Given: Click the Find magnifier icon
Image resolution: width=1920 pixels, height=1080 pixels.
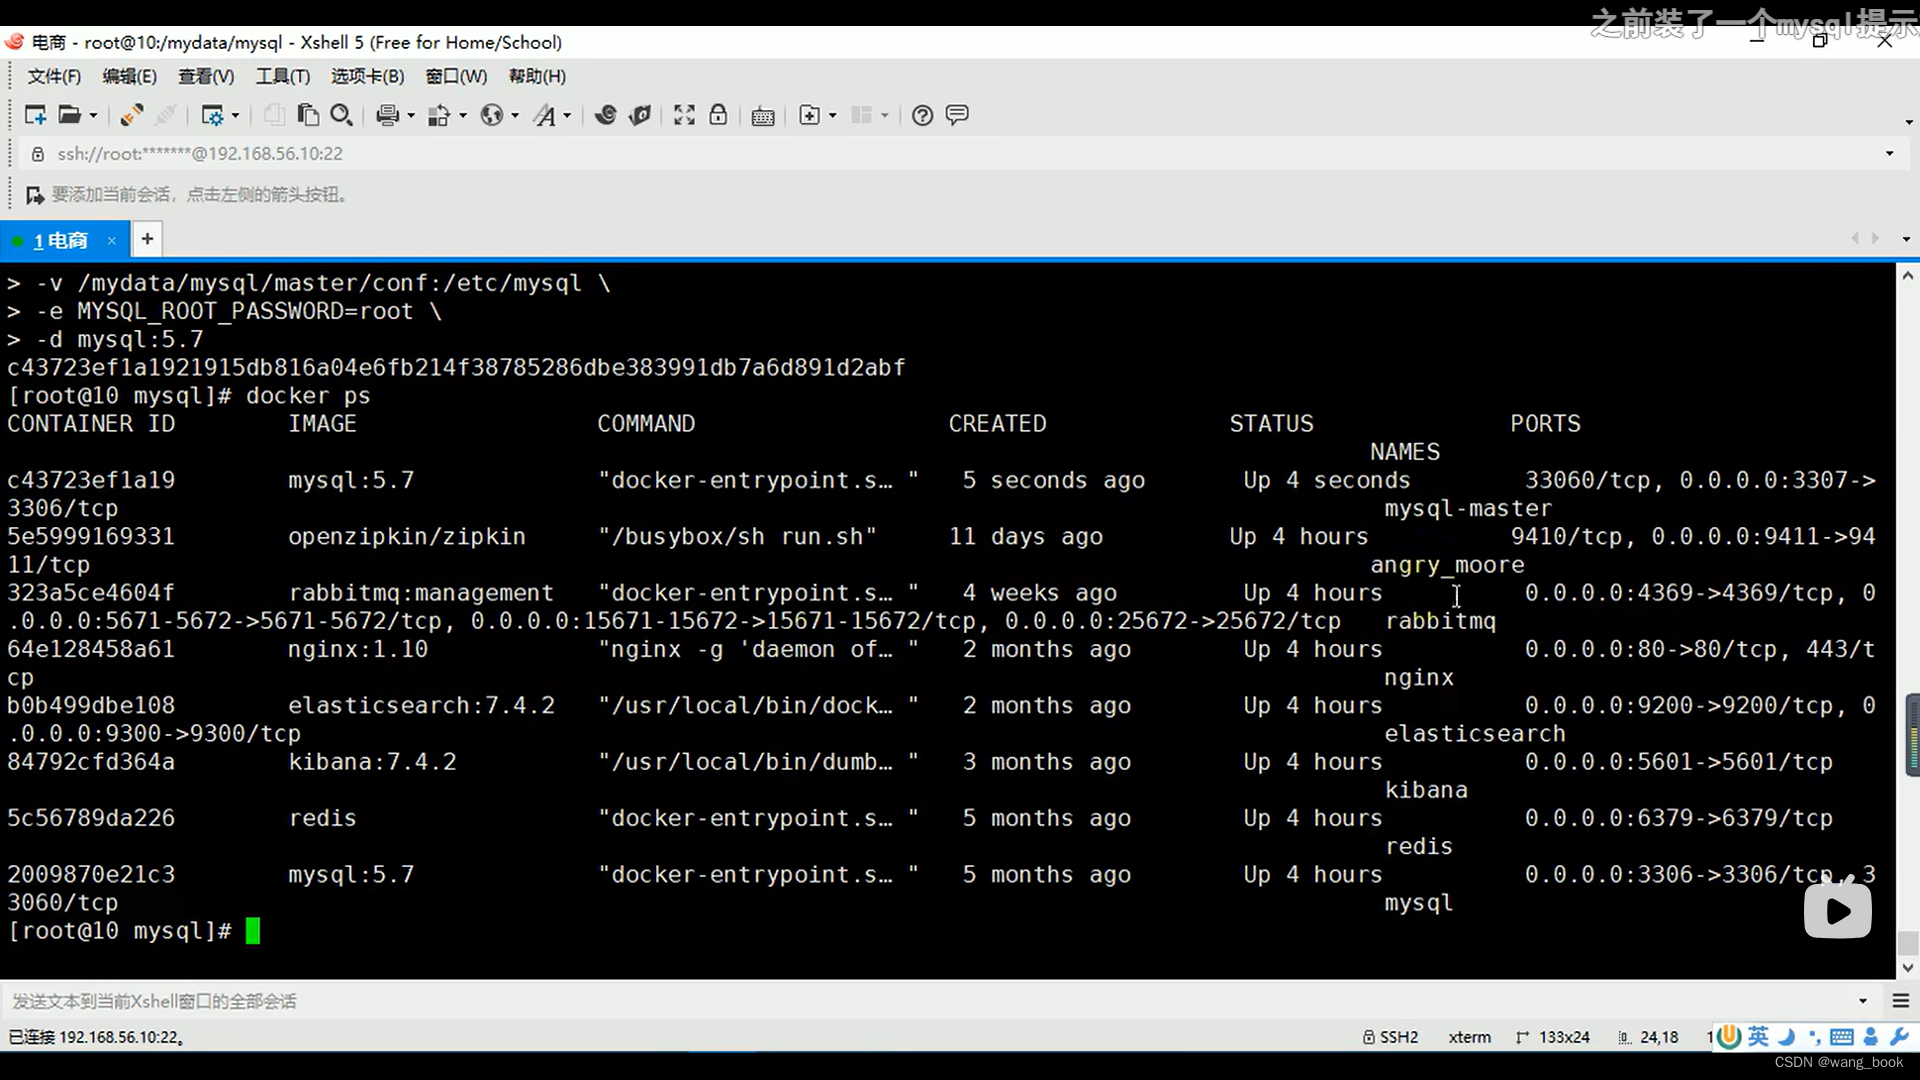Looking at the screenshot, I should tap(341, 115).
